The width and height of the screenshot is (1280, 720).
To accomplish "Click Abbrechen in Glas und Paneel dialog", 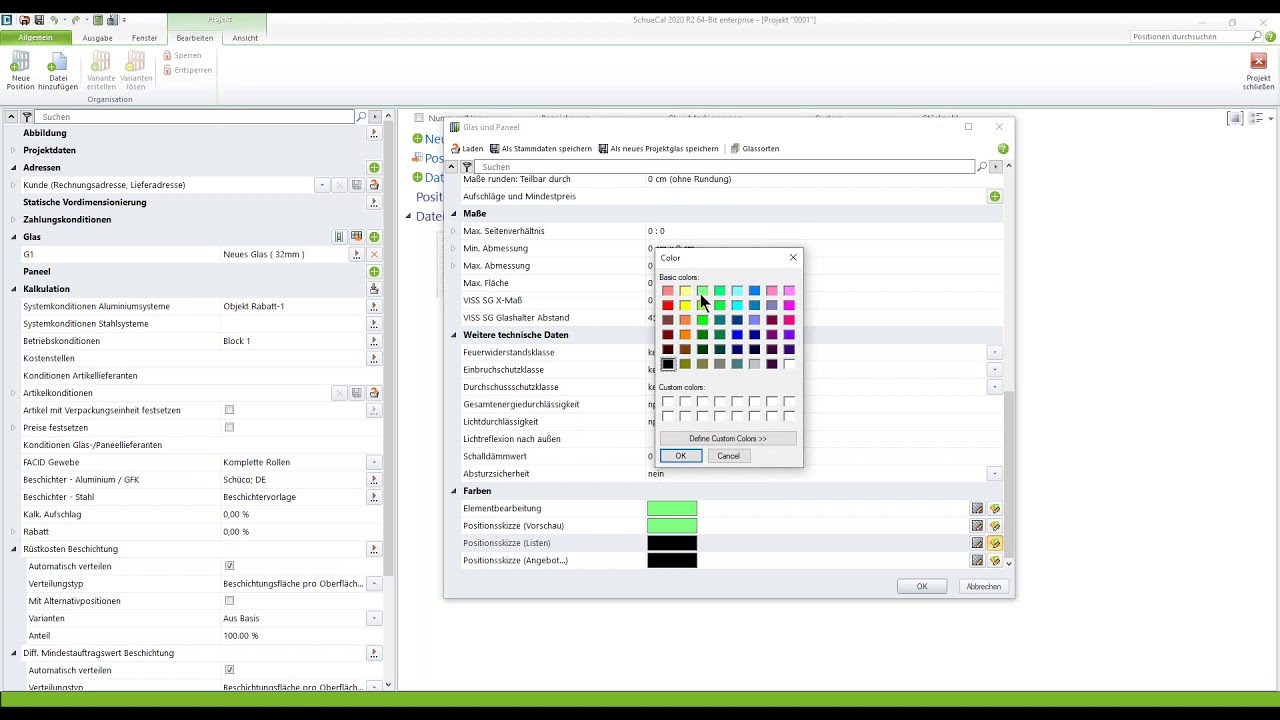I will point(983,587).
